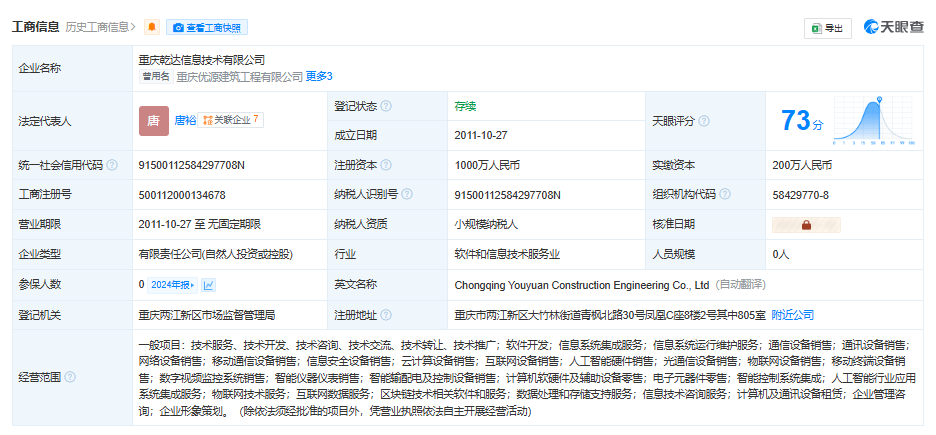Select registration number 500112000134678
936x435 pixels.
click(x=182, y=195)
